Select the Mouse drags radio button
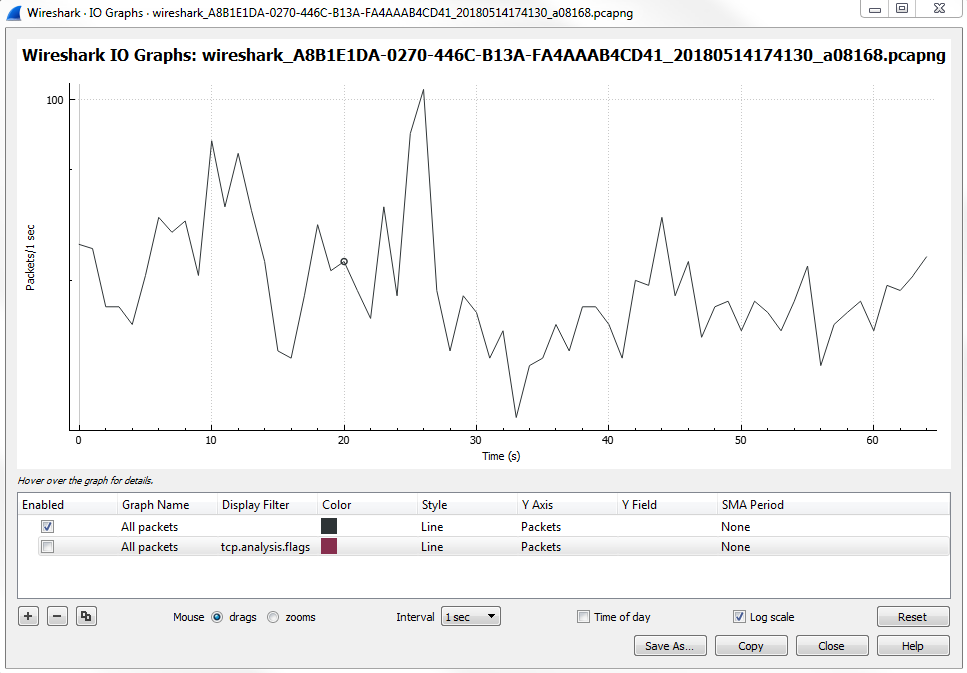 [x=217, y=617]
